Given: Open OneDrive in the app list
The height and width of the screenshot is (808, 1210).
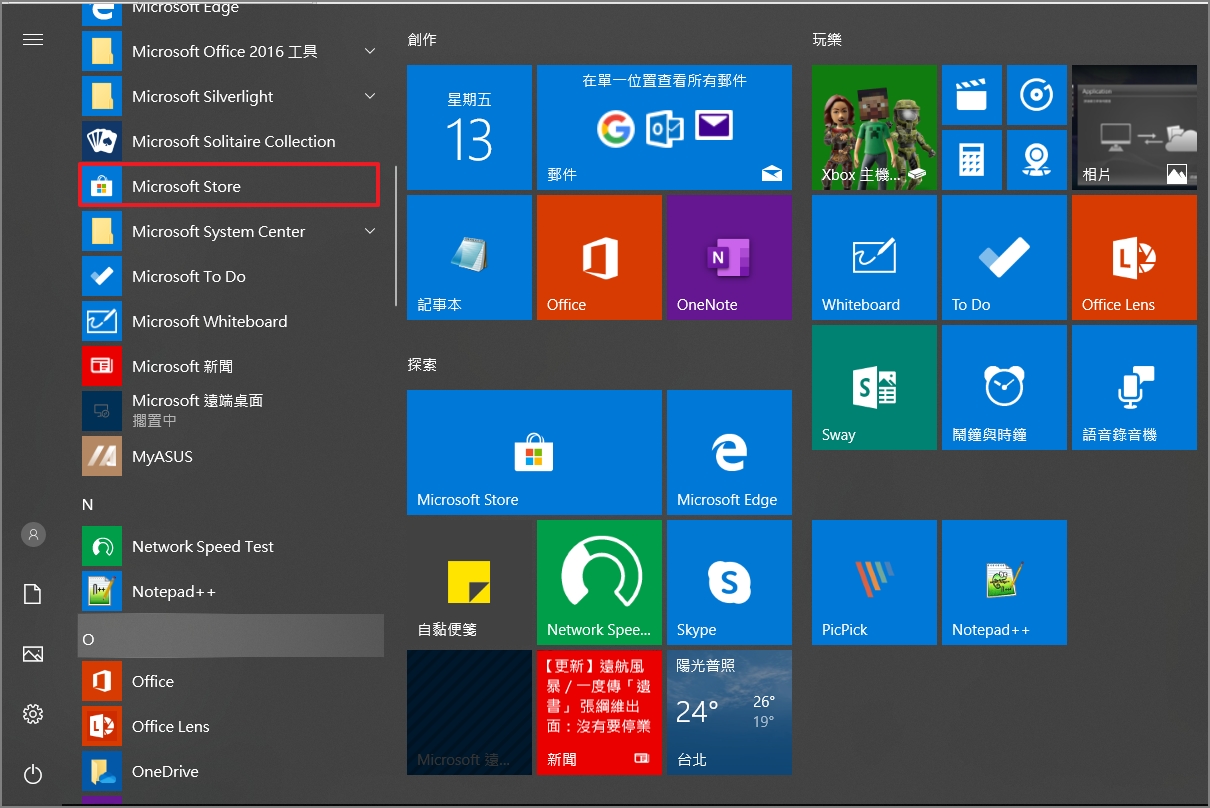Looking at the screenshot, I should [x=231, y=771].
